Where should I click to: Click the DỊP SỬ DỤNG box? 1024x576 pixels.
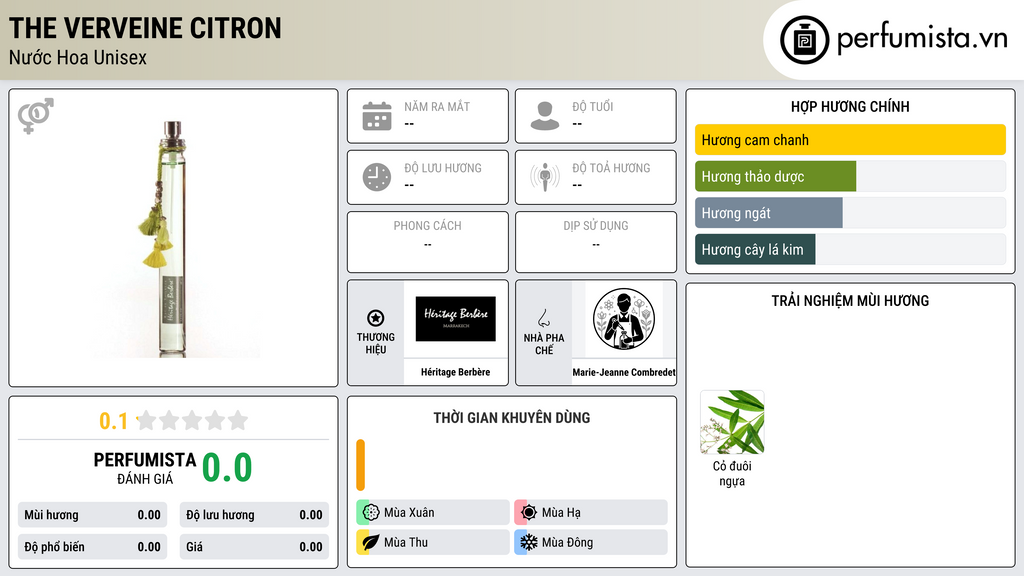tap(596, 242)
